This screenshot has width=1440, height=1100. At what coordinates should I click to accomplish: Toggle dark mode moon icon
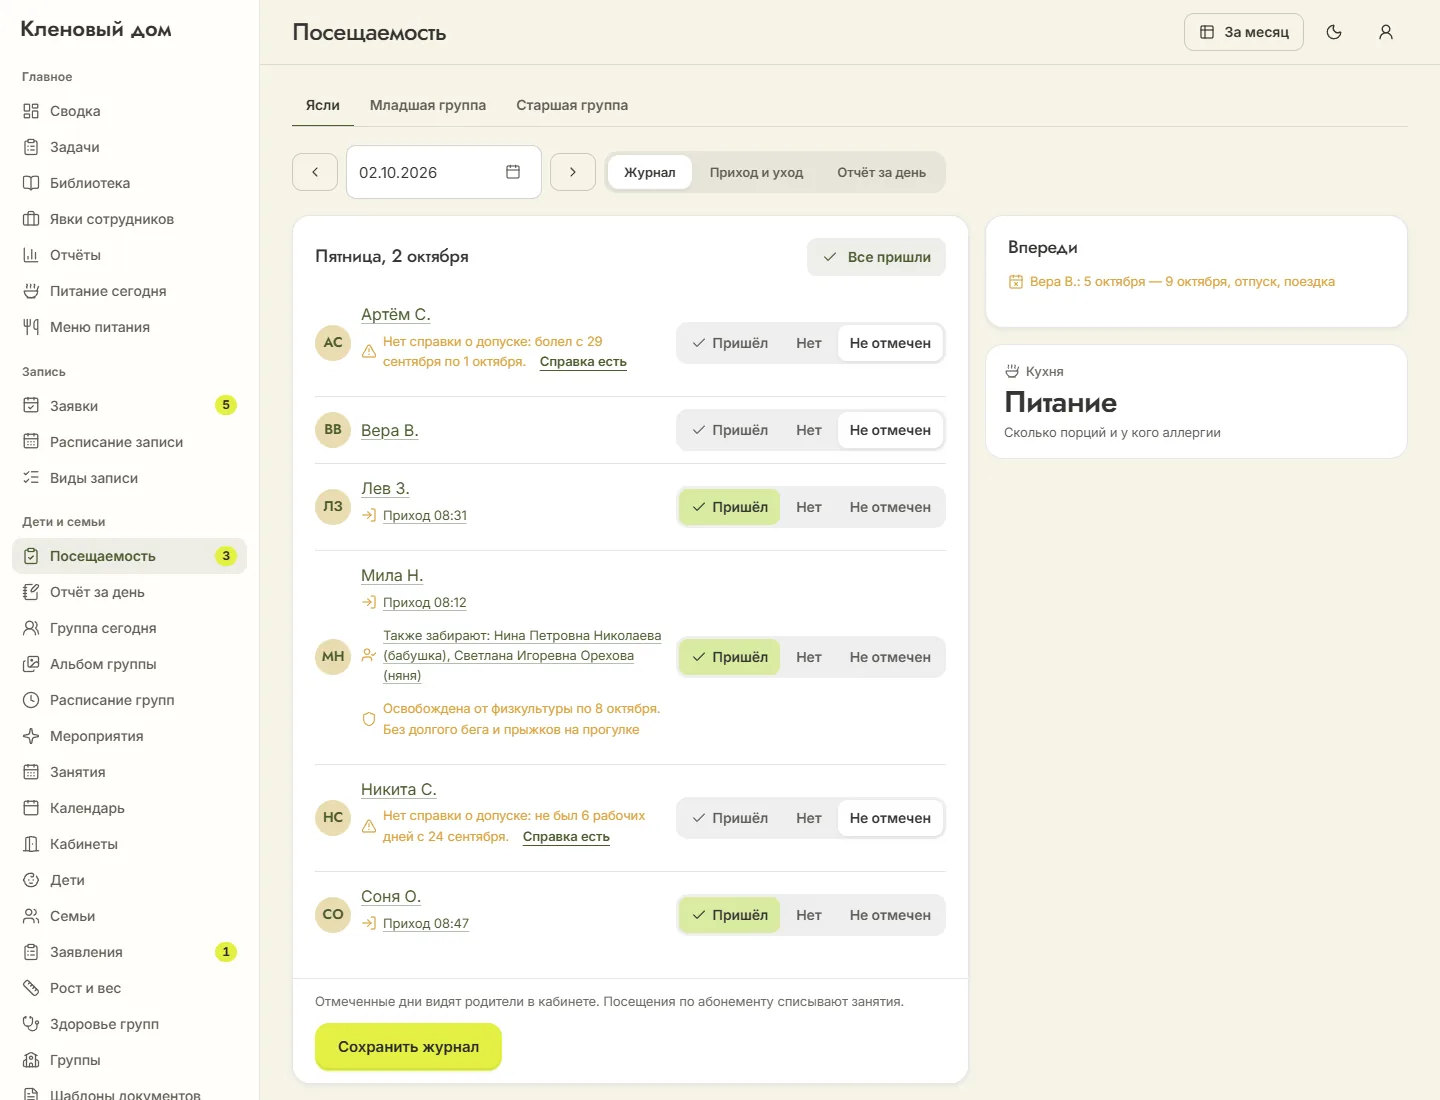[x=1334, y=32]
